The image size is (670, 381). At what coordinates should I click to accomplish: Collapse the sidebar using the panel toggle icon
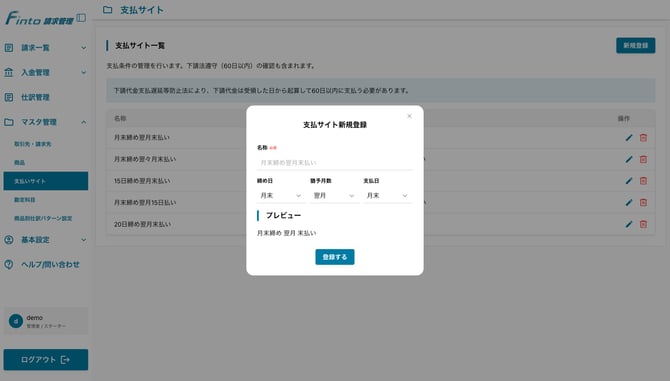click(x=81, y=18)
